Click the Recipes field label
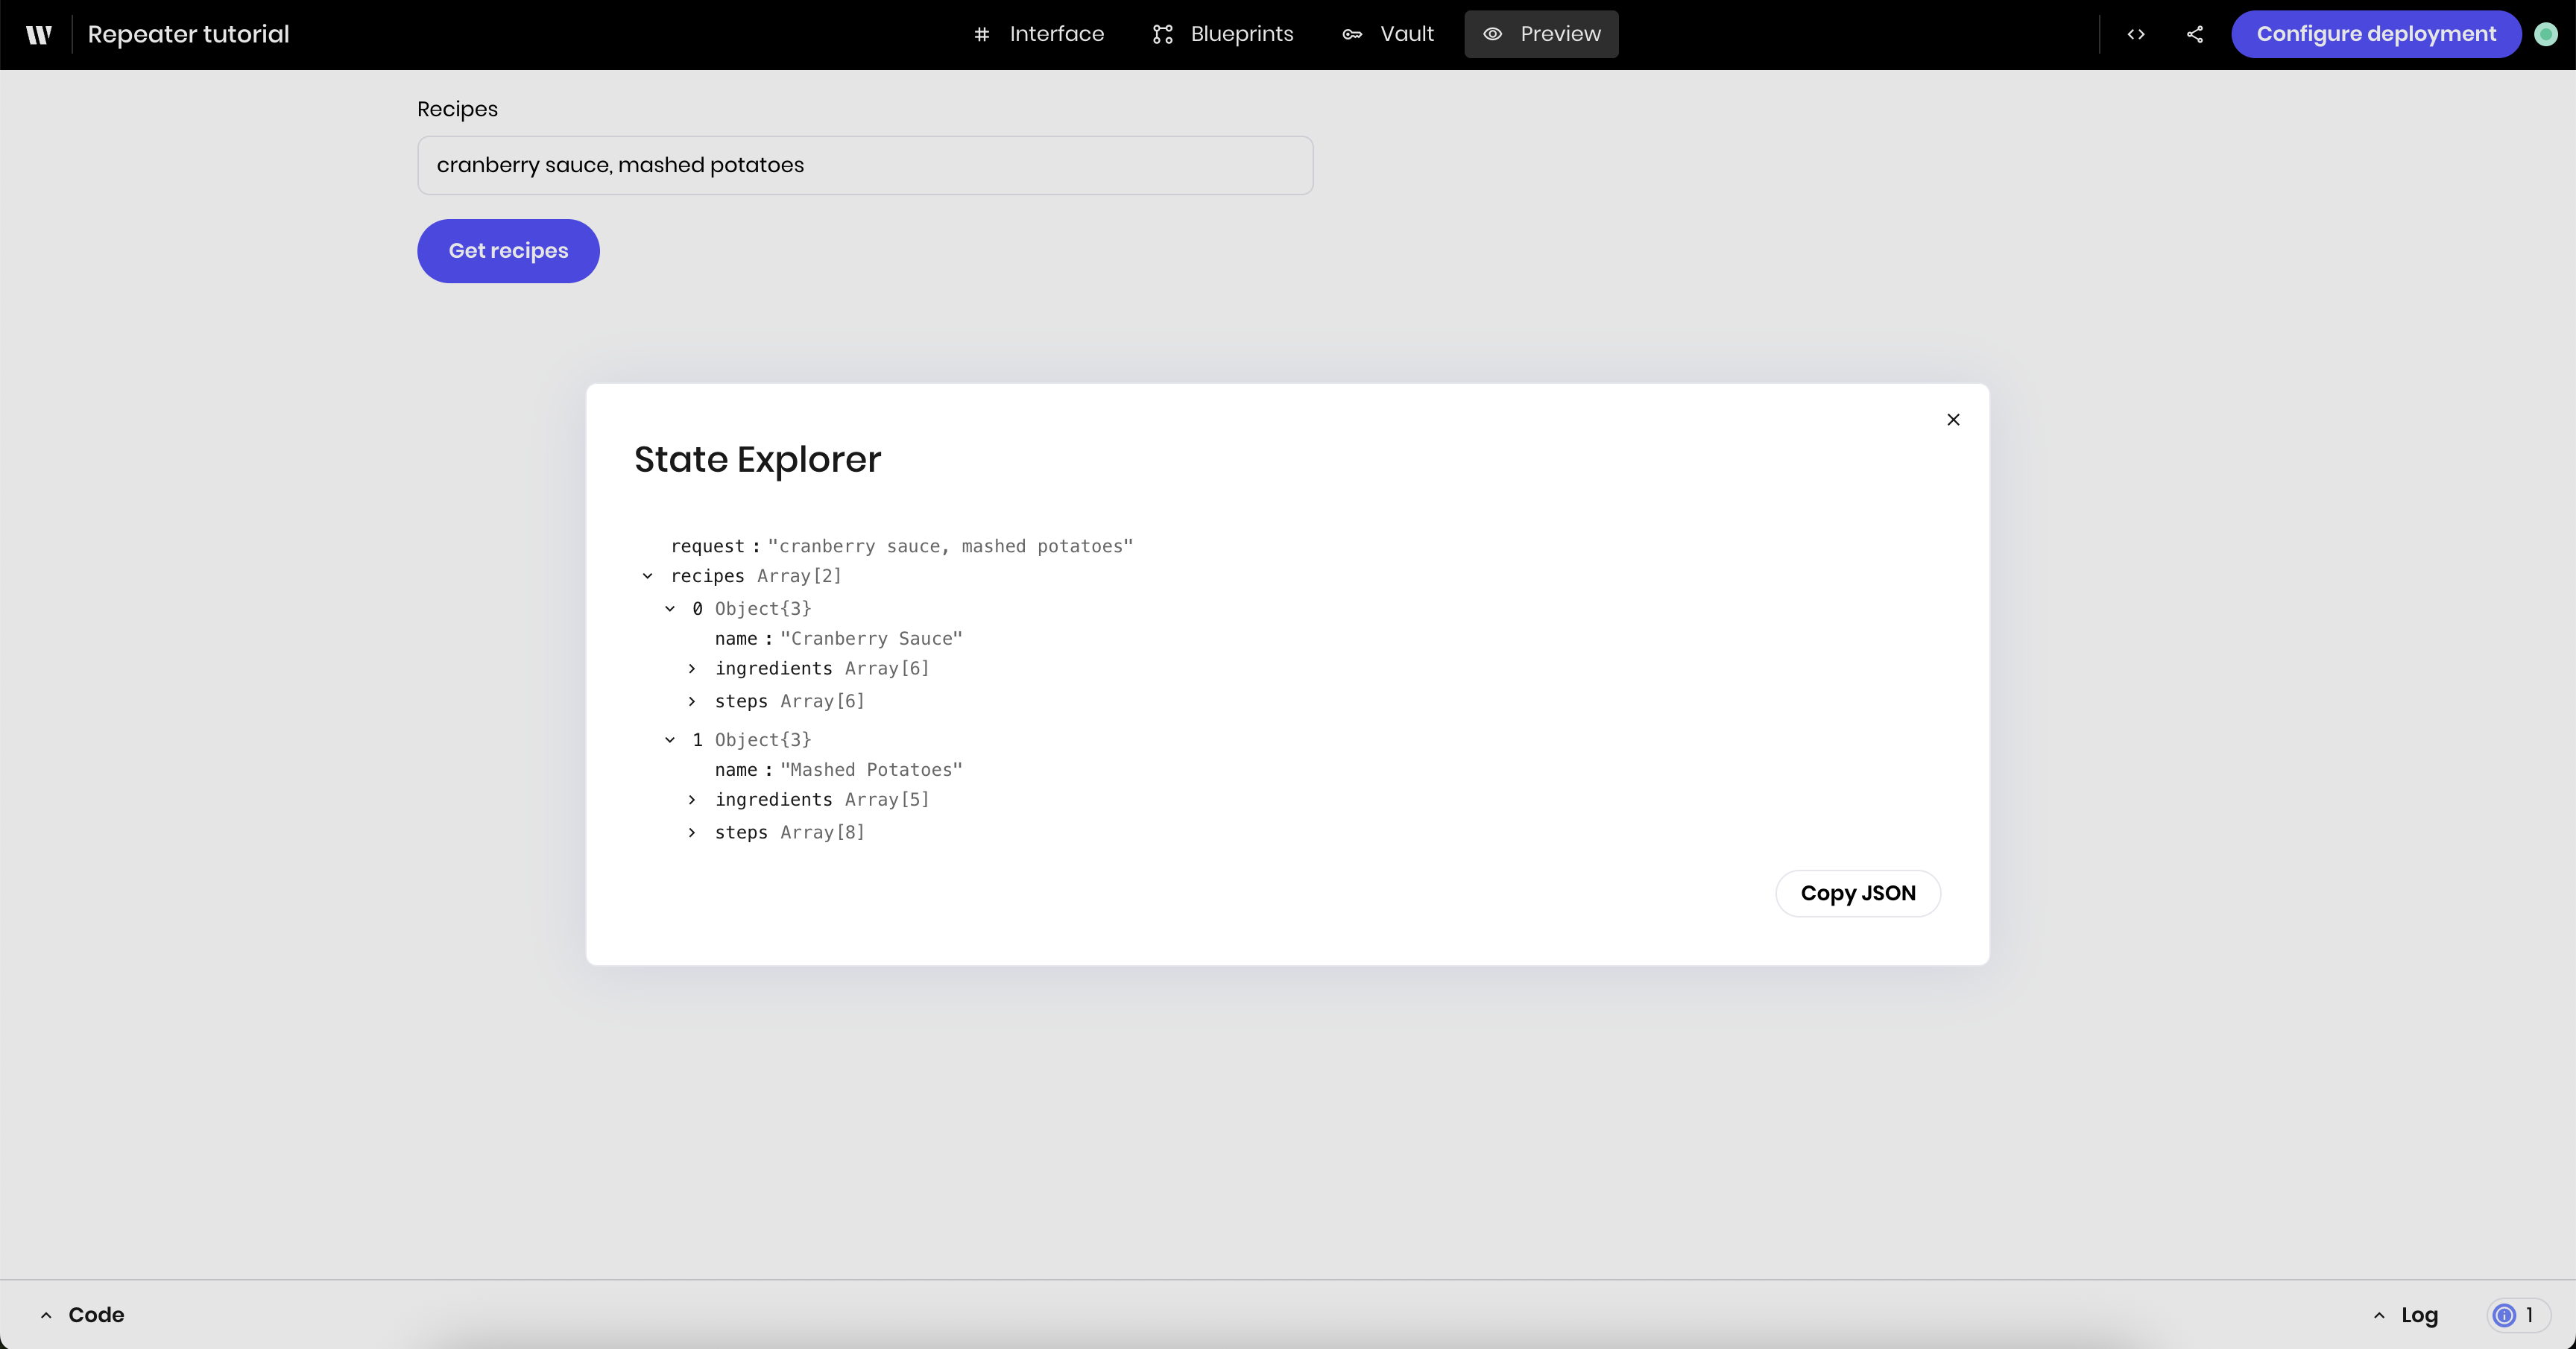The height and width of the screenshot is (1349, 2576). tap(457, 109)
